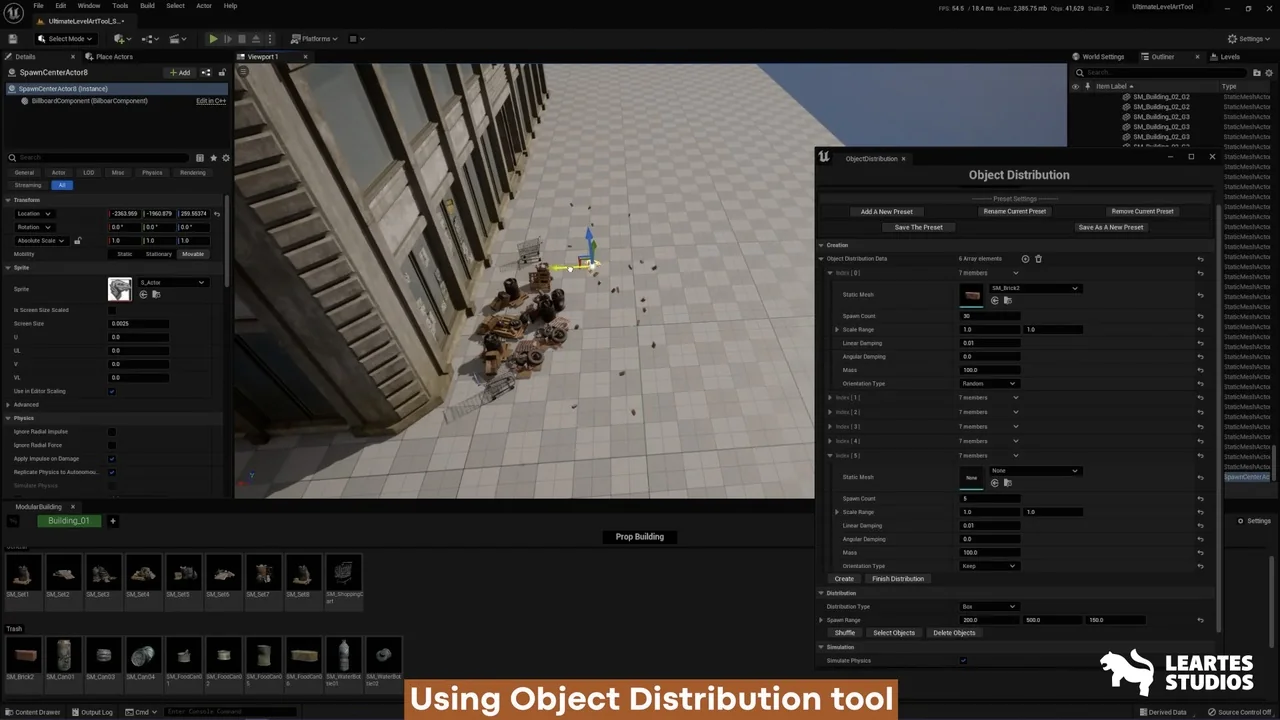The image size is (1280, 720).
Task: Open the Build menu
Action: pyautogui.click(x=147, y=6)
